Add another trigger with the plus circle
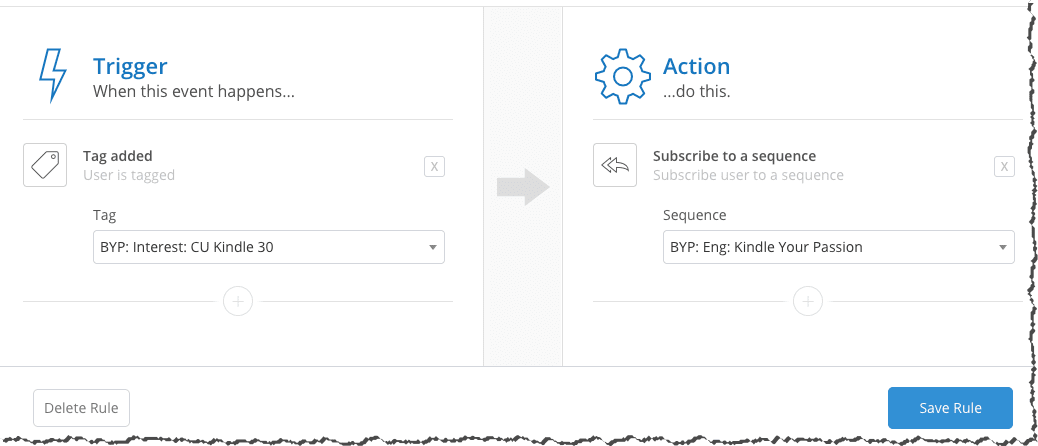 tap(238, 302)
